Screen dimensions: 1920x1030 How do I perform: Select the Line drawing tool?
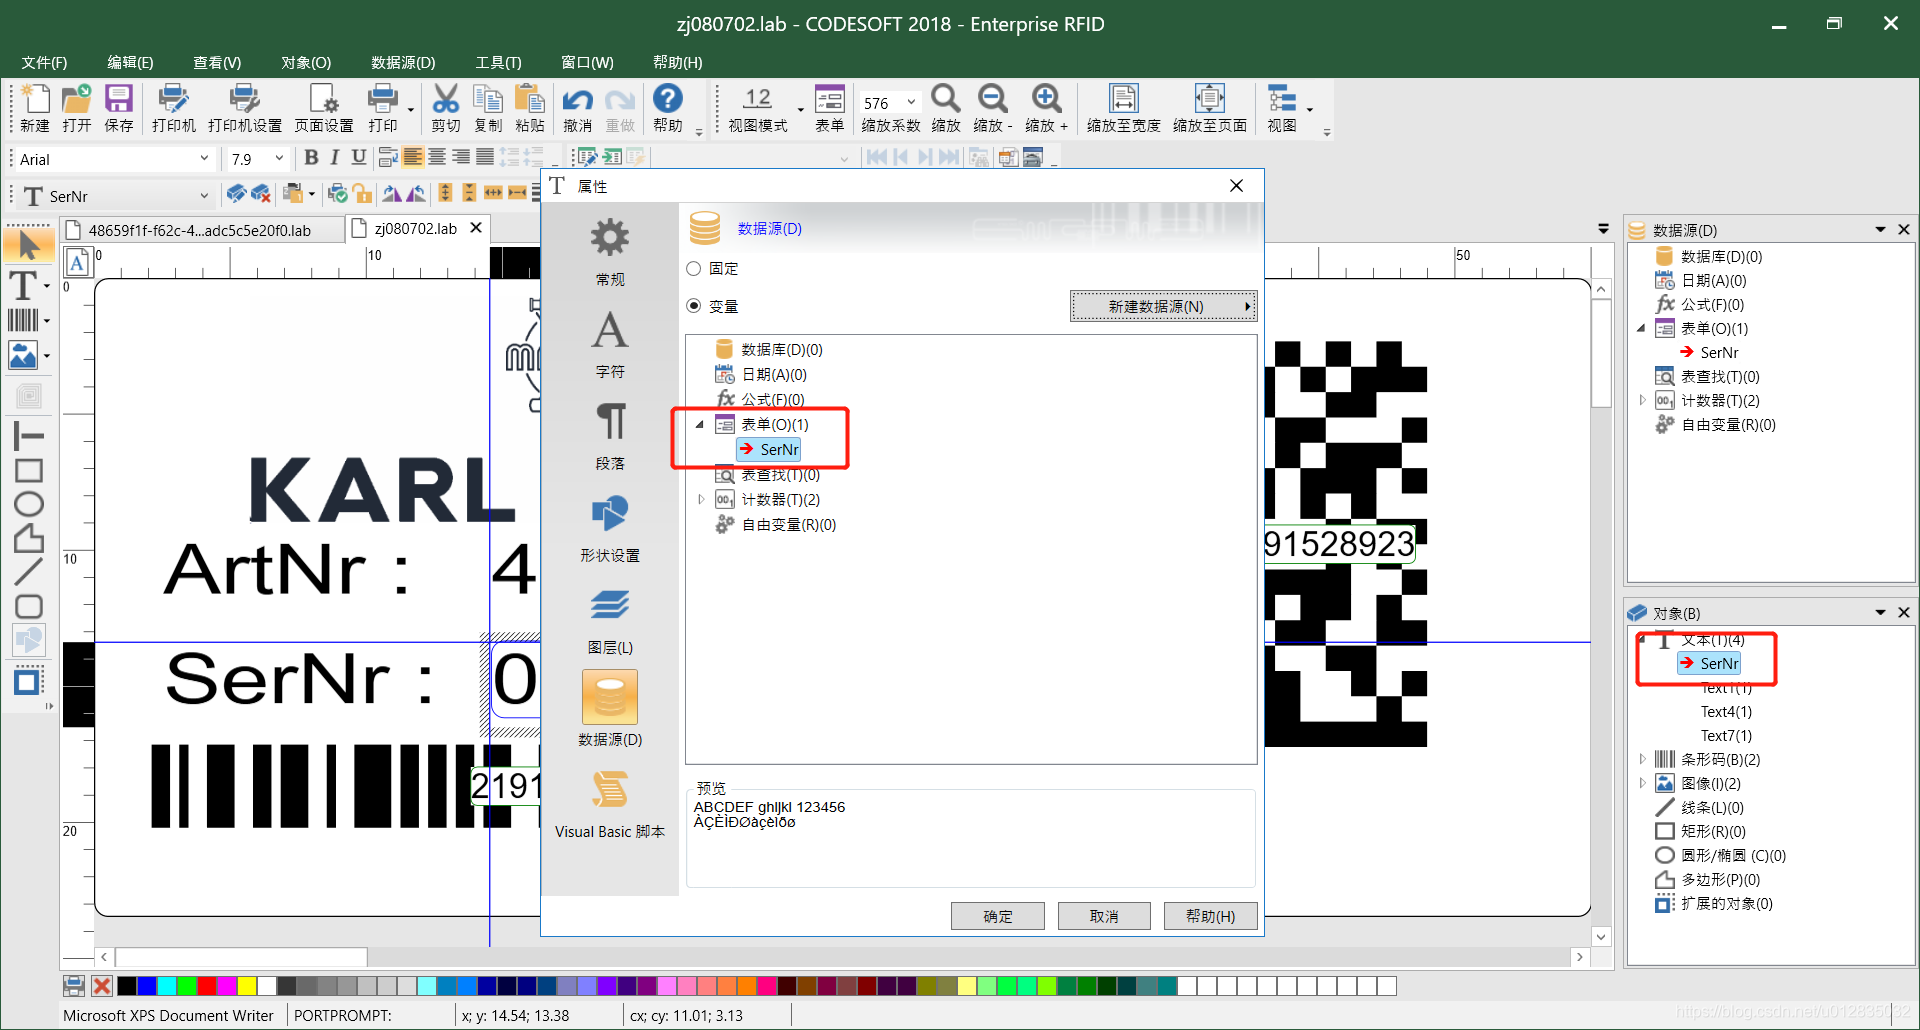(x=28, y=572)
